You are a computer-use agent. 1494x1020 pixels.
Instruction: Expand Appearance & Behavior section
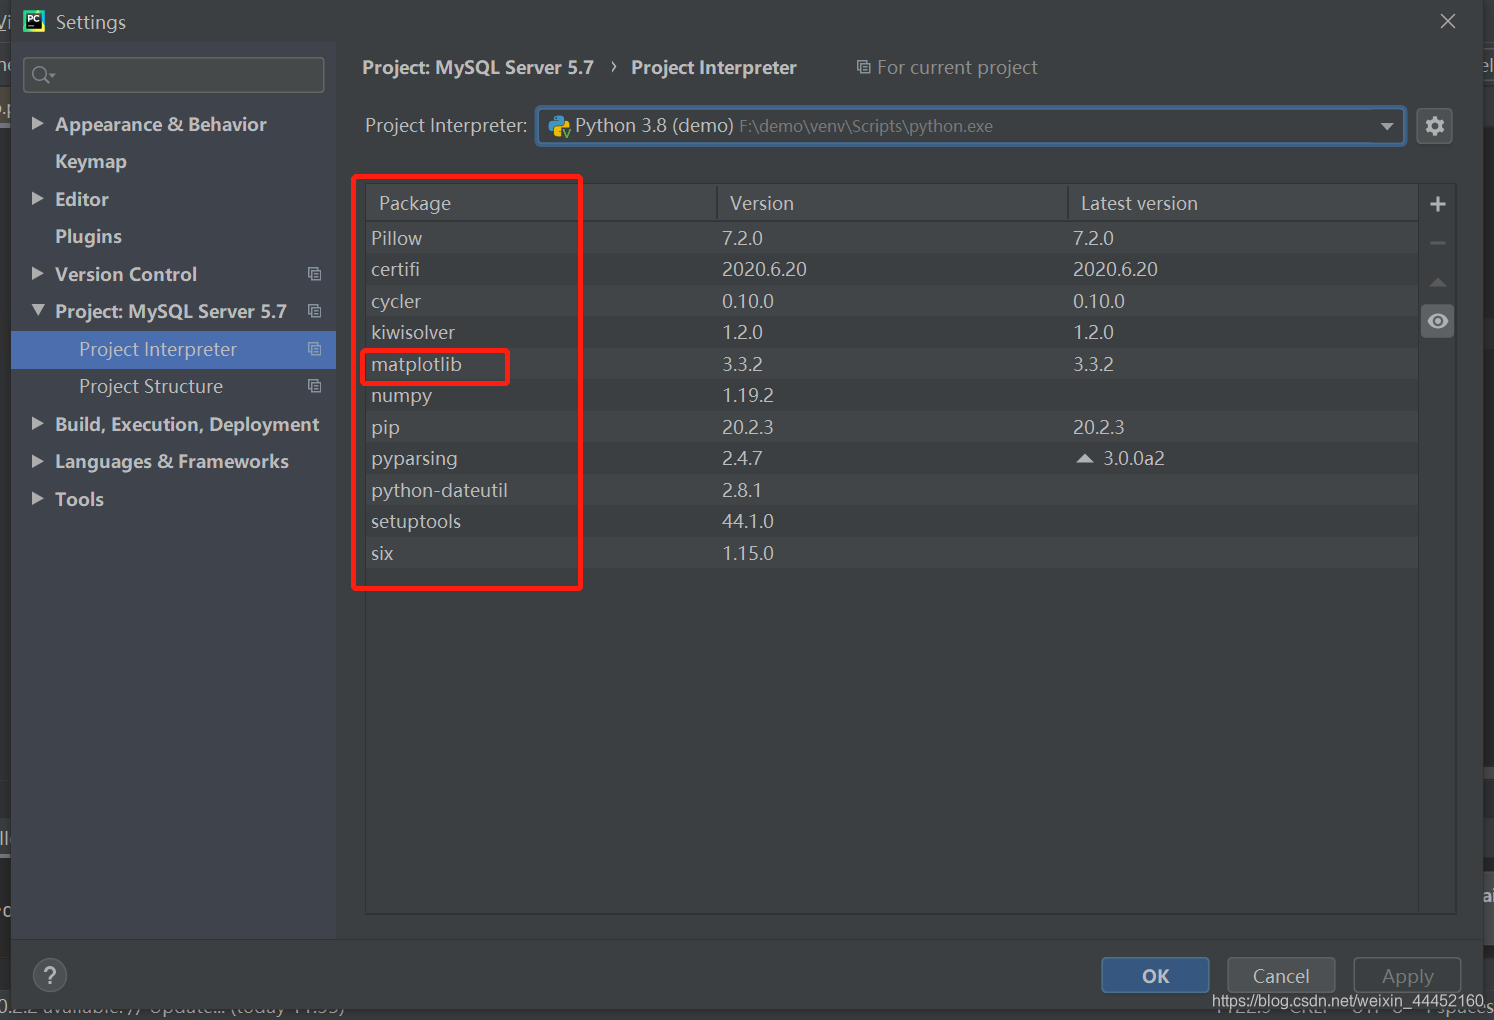pyautogui.click(x=37, y=123)
